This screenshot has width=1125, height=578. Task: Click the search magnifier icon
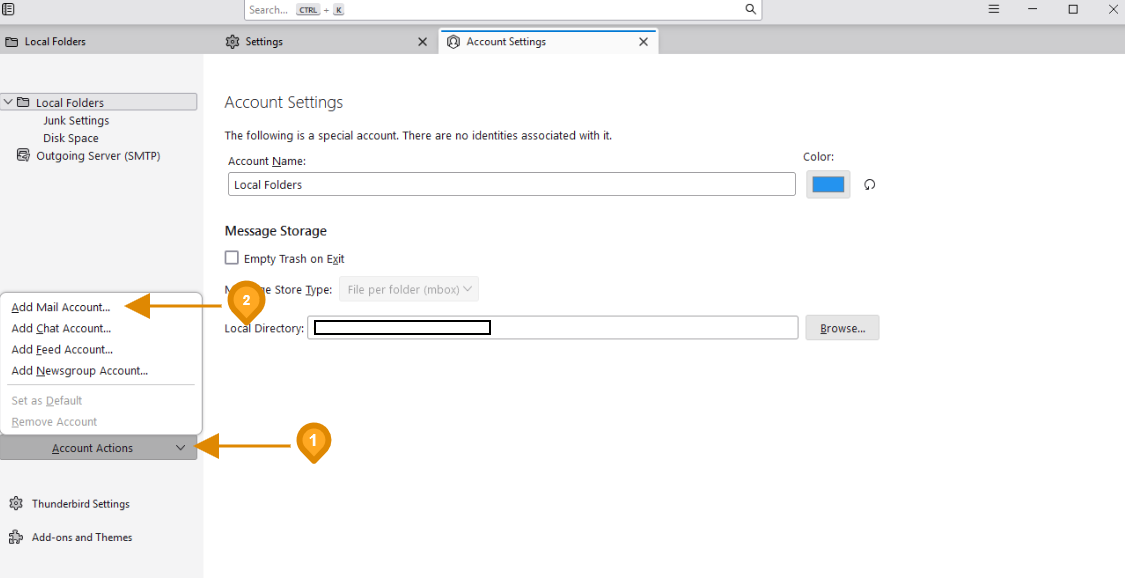[x=750, y=9]
